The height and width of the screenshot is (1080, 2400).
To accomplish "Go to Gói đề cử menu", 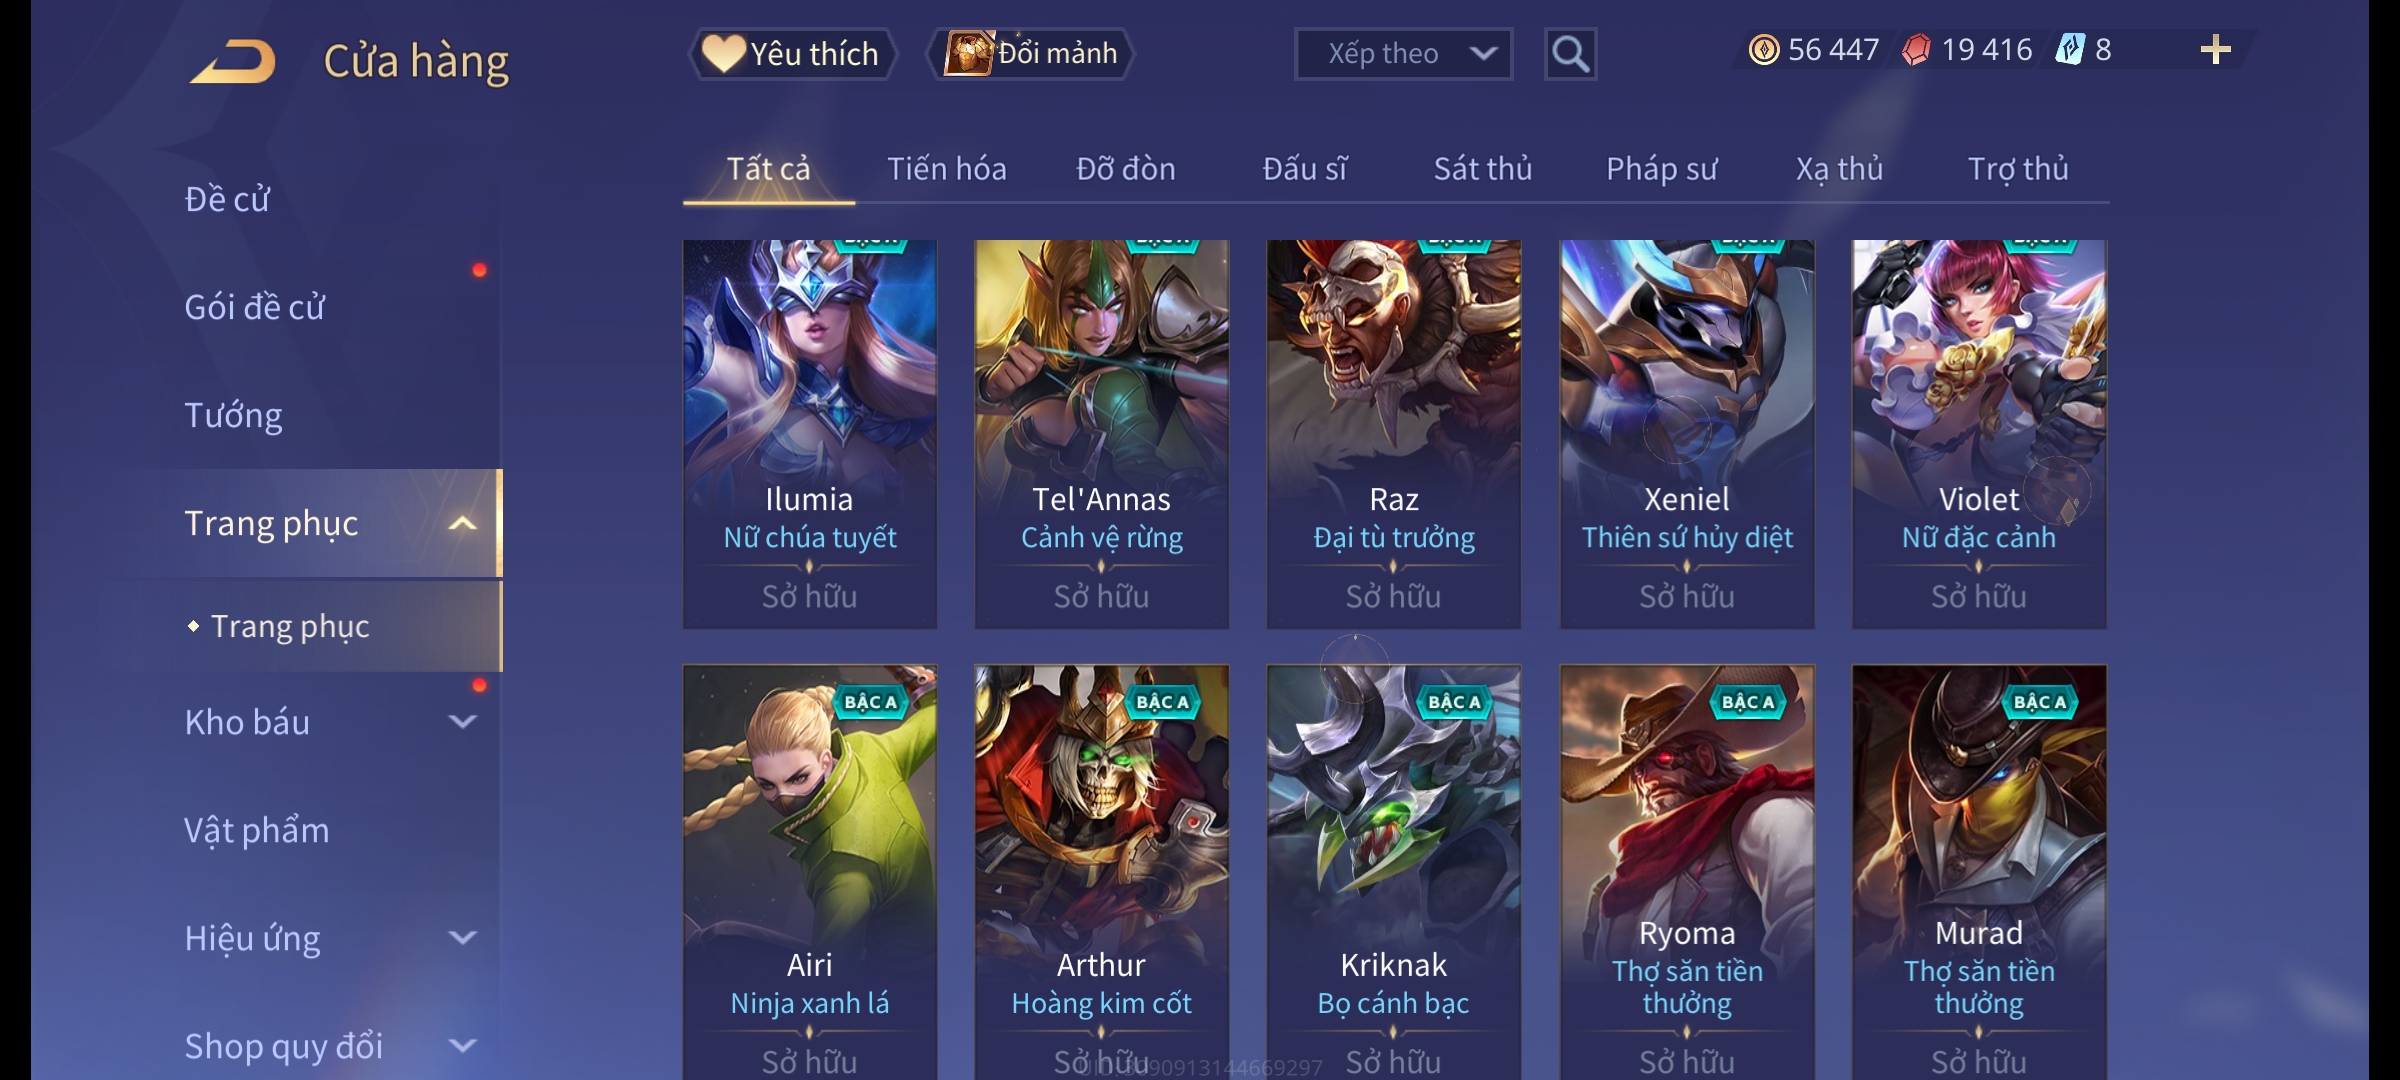I will point(254,307).
